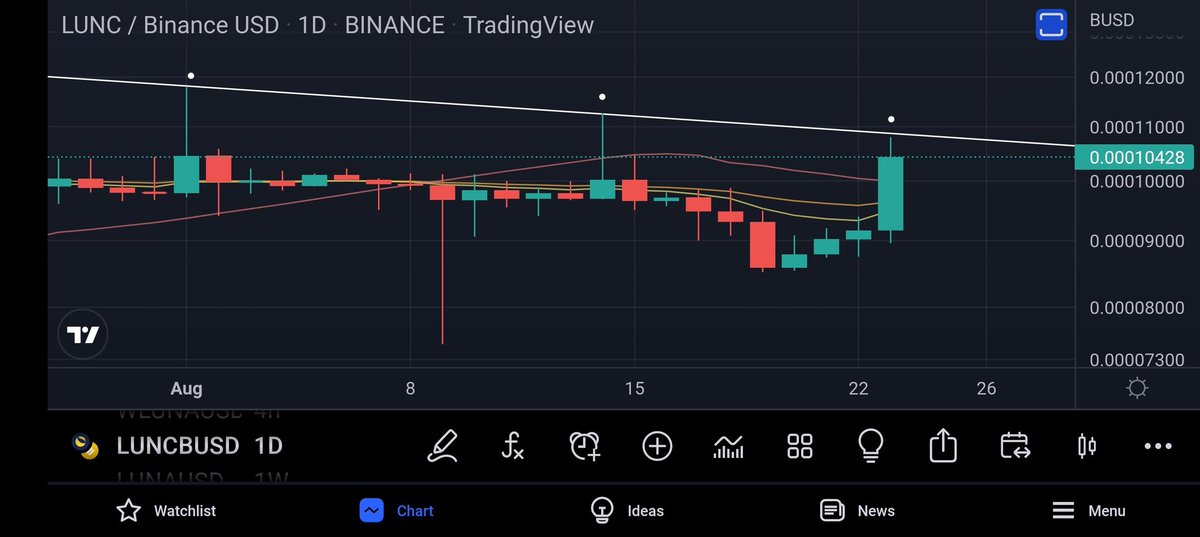Screen dimensions: 1200x537
Task: Tap the 0.00009000 price axis label
Action: click(x=1138, y=241)
